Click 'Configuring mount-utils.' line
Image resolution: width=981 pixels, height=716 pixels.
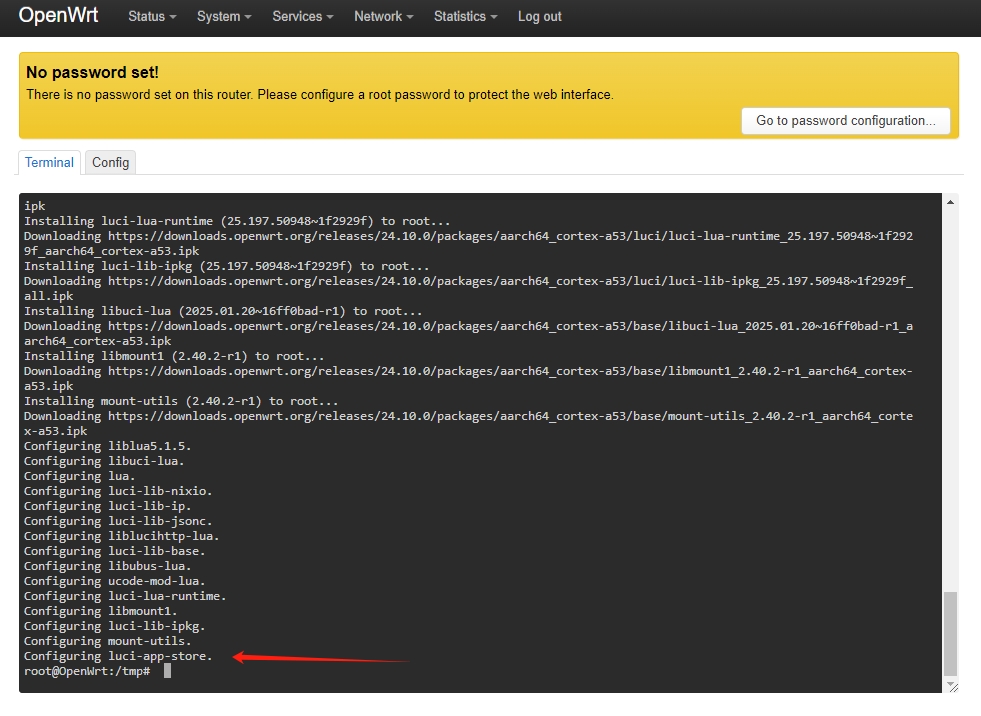(108, 641)
